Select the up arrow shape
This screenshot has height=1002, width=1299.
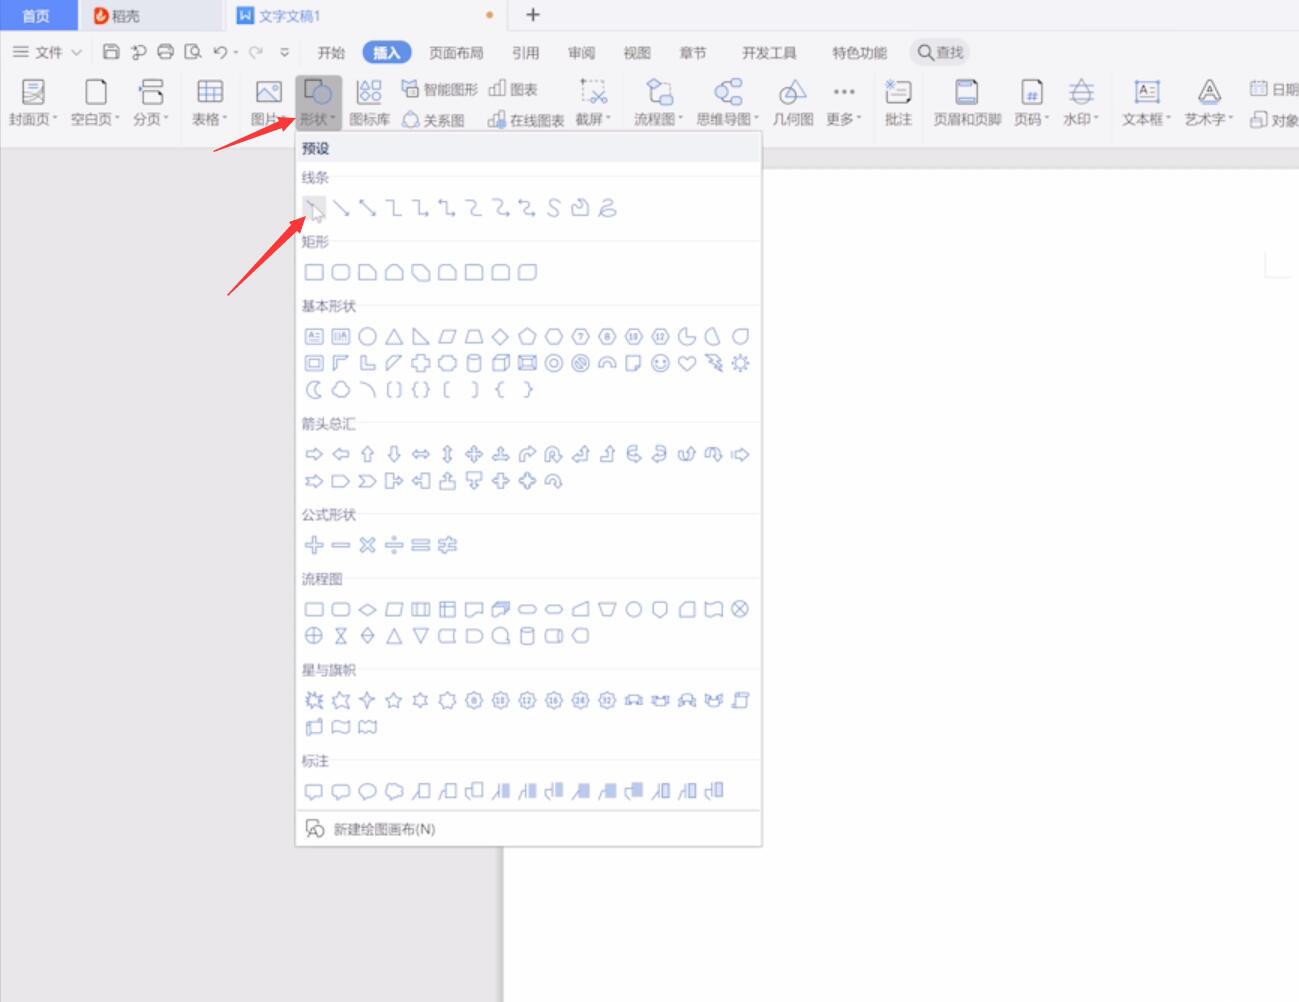coord(367,454)
